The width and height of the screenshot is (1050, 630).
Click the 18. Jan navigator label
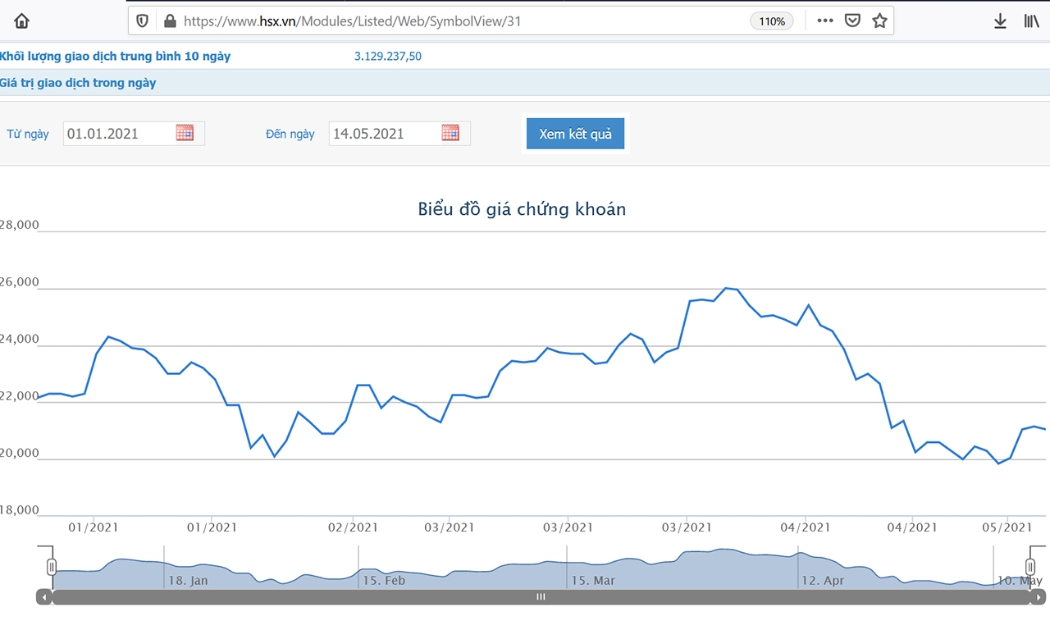click(x=188, y=580)
